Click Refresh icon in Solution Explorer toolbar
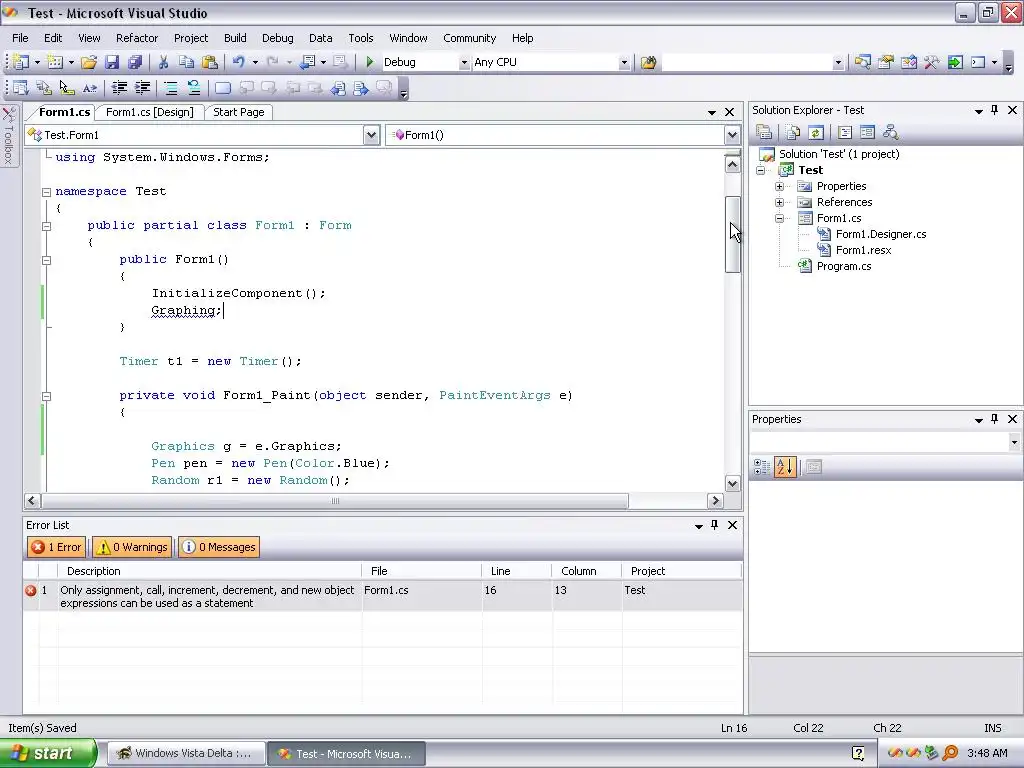1024x768 pixels. (816, 133)
